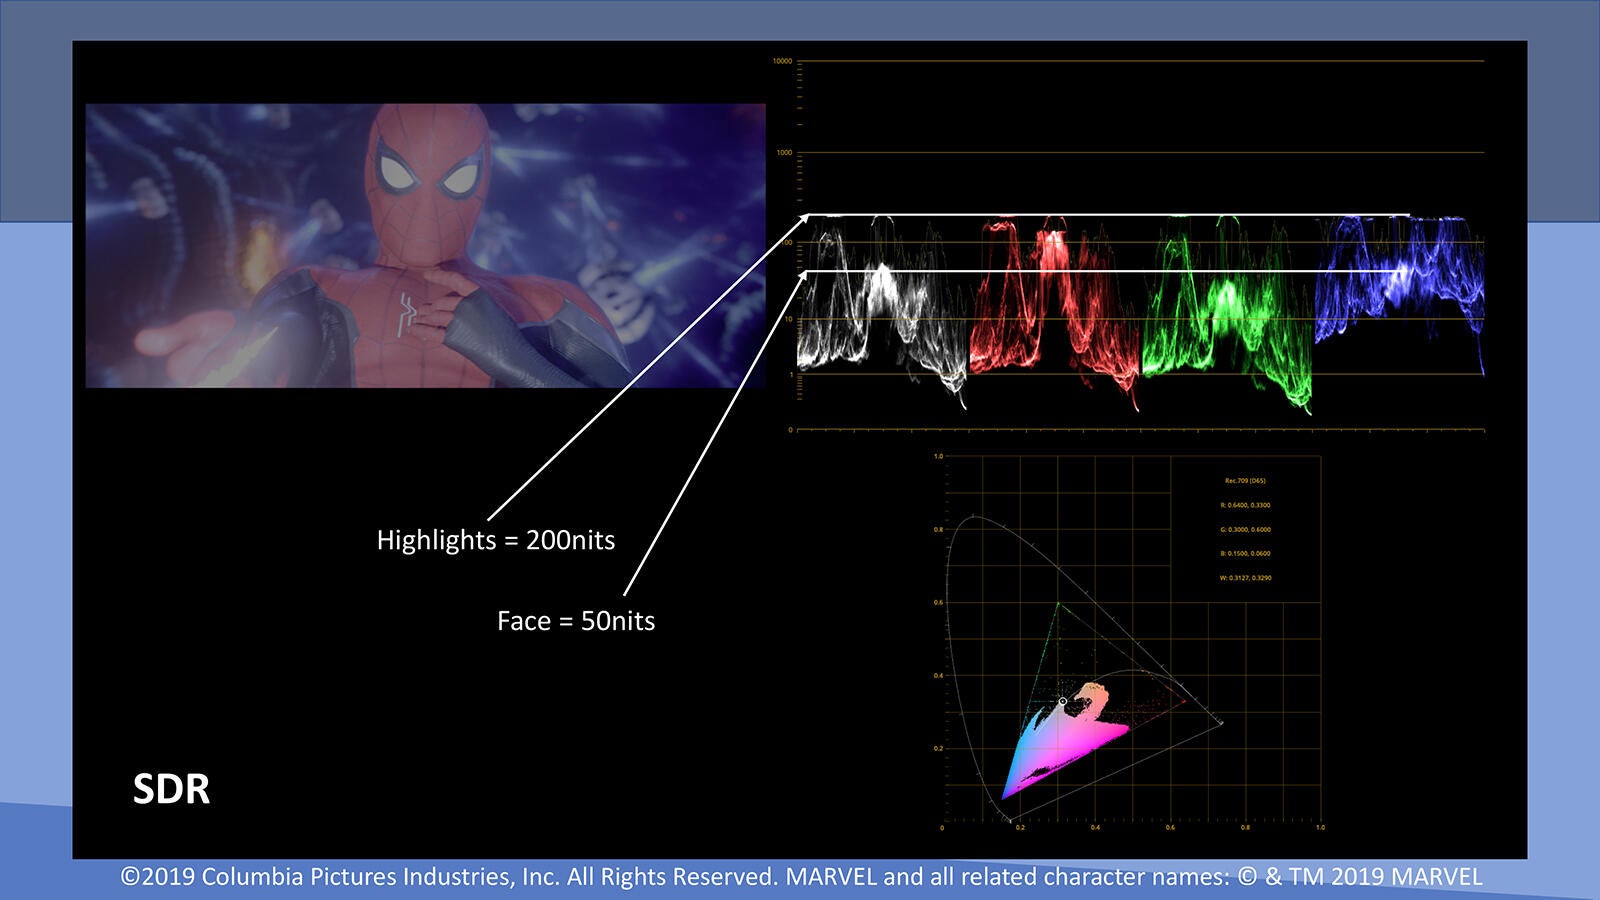The width and height of the screenshot is (1600, 900).
Task: Click the Spider-Man movie frame preview
Action: [425, 245]
